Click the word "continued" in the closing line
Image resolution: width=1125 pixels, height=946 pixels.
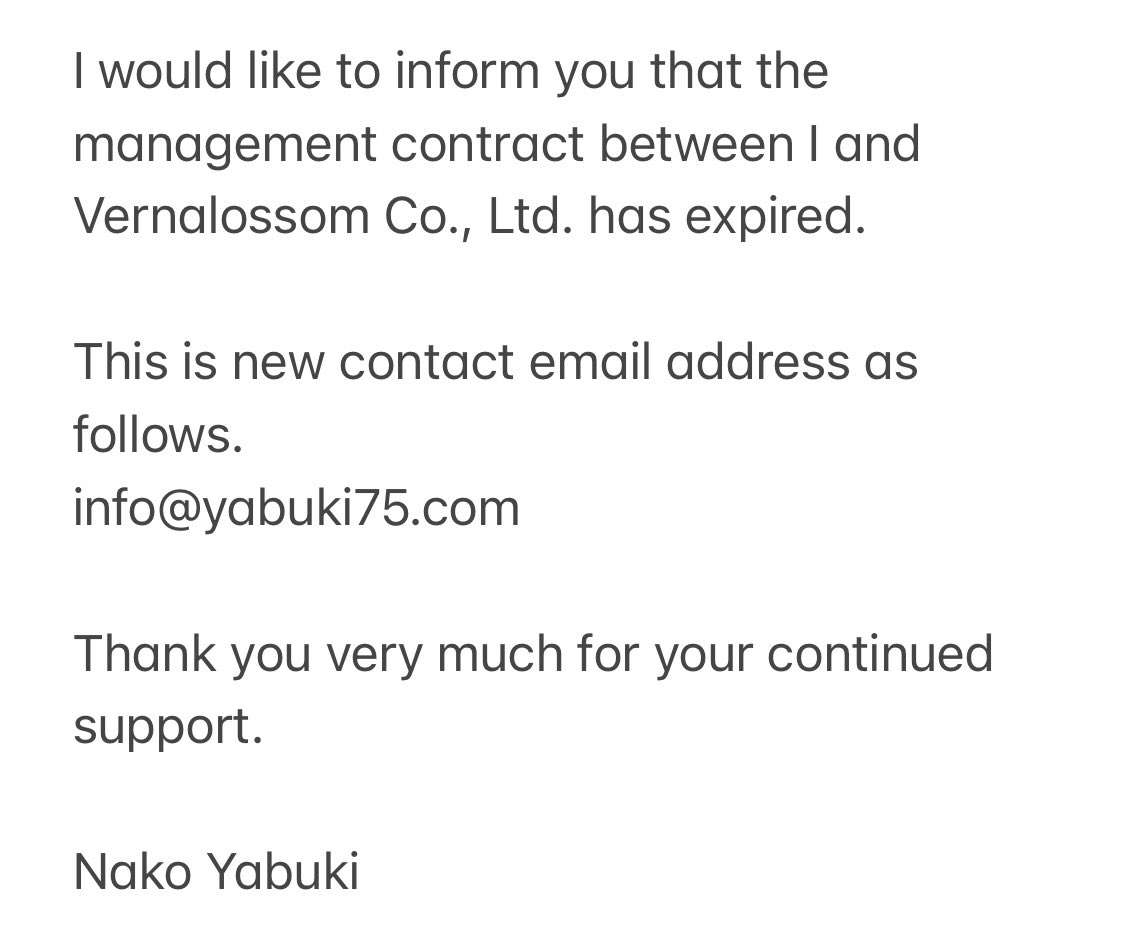tap(879, 654)
